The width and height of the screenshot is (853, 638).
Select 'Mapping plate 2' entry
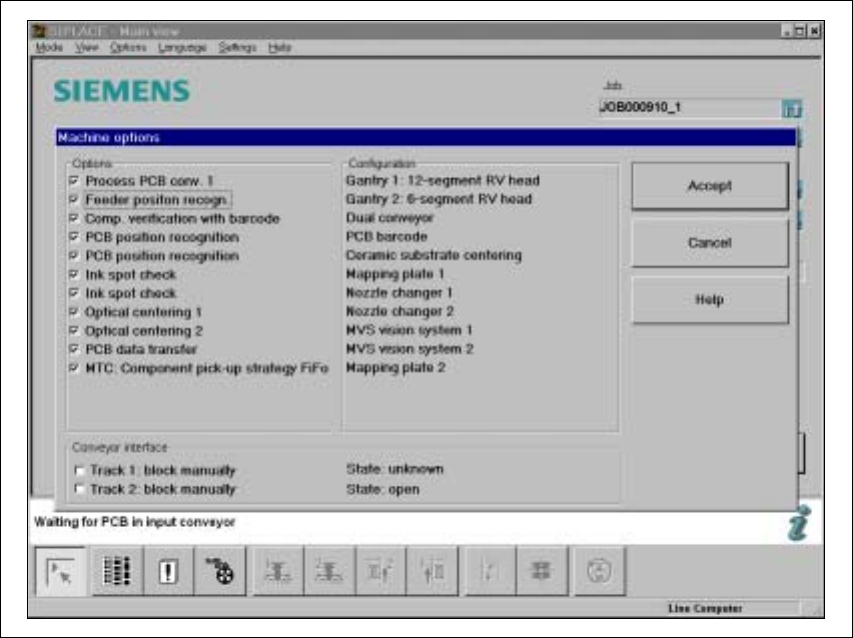[395, 368]
